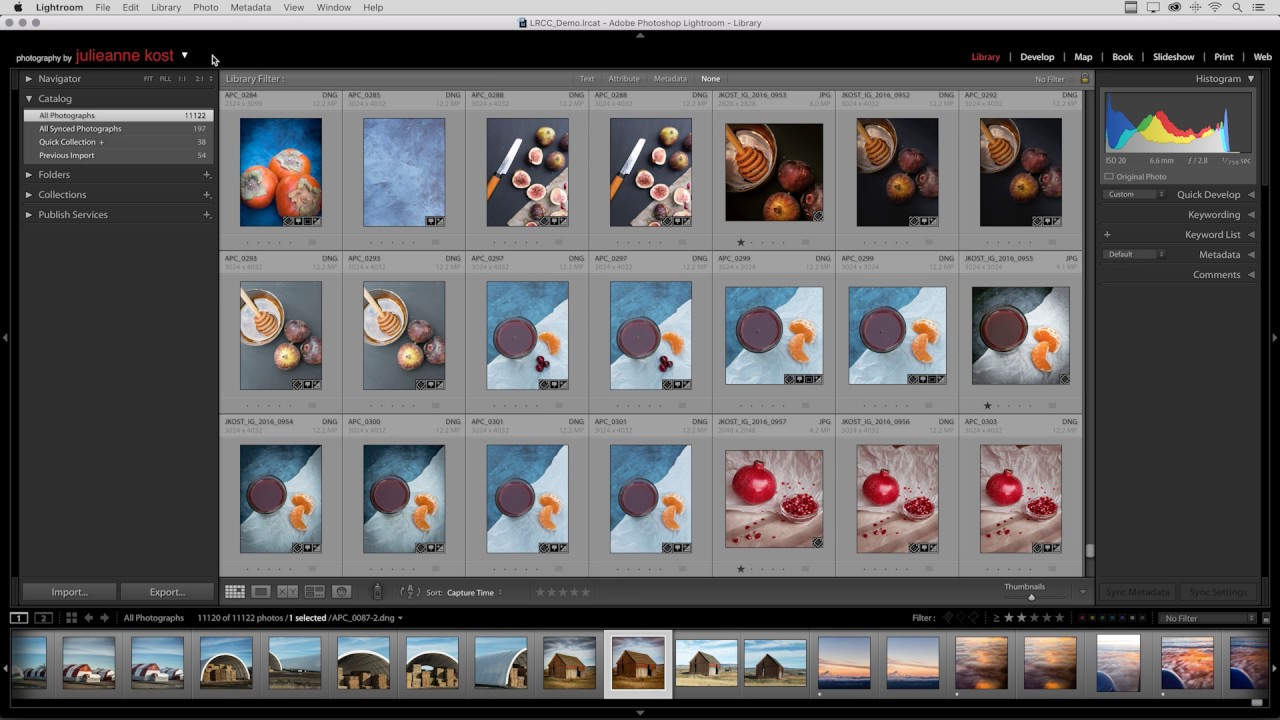The height and width of the screenshot is (720, 1280).
Task: Adjust the Thumbnails size slider
Action: pos(1031,597)
